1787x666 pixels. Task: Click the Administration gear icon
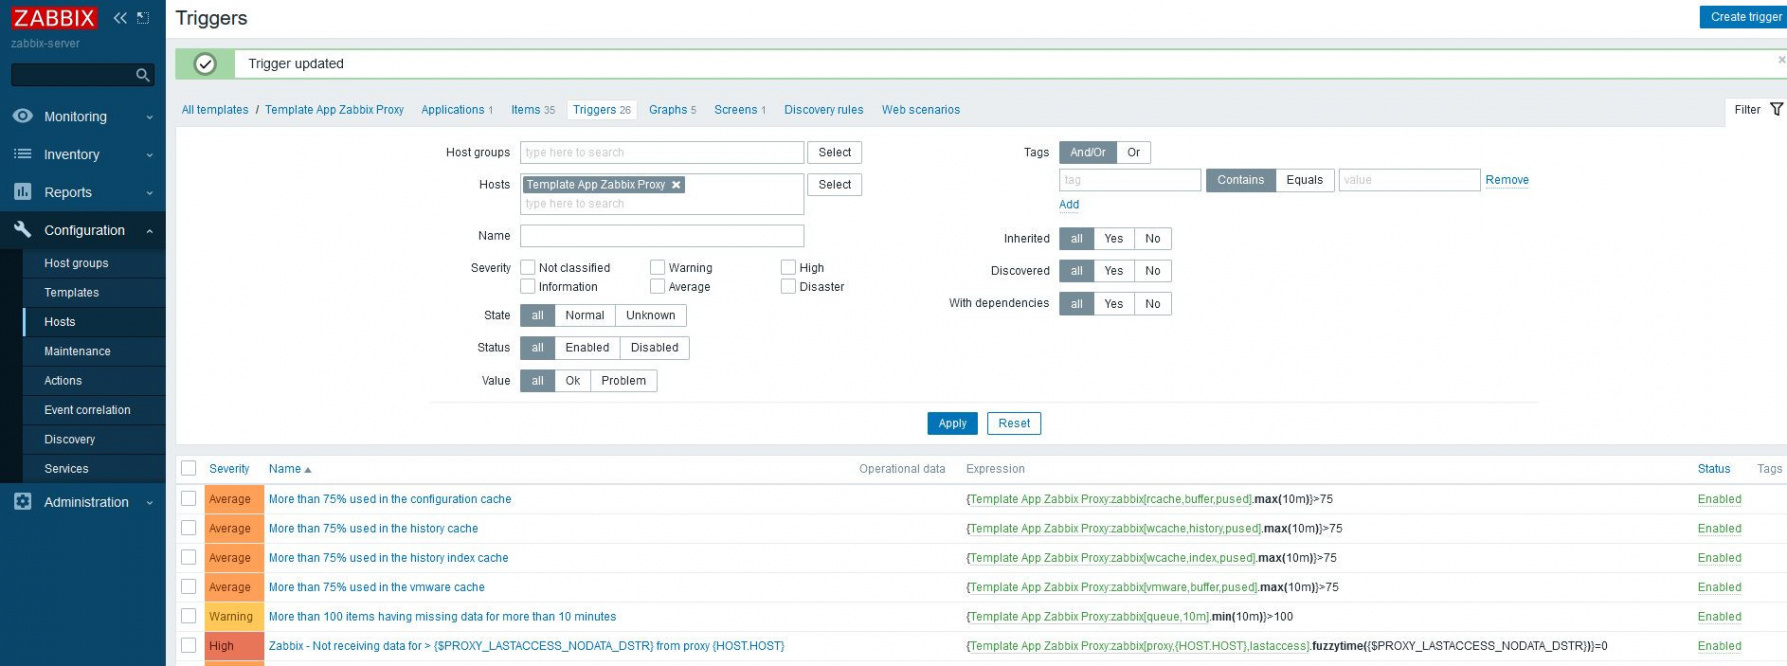coord(22,502)
